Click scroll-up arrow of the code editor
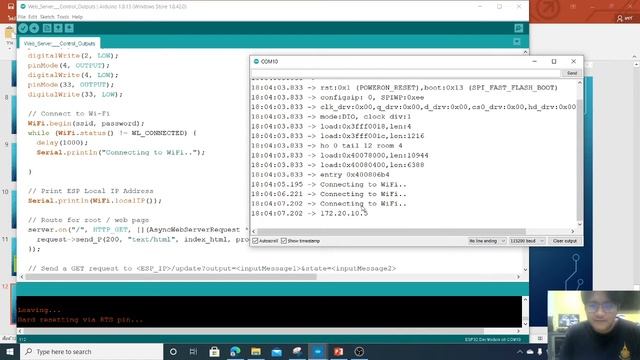Image resolution: width=640 pixels, height=360 pixels. [525, 52]
